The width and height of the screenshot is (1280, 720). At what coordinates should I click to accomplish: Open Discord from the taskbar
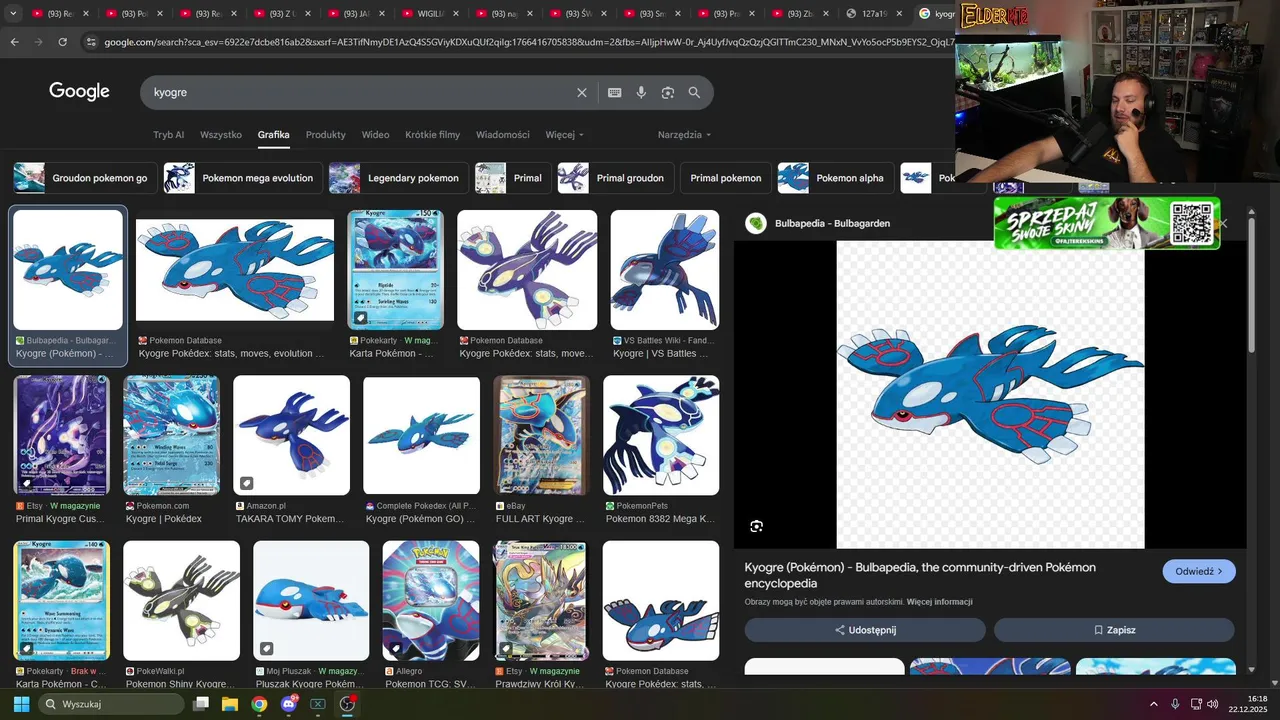pos(289,704)
